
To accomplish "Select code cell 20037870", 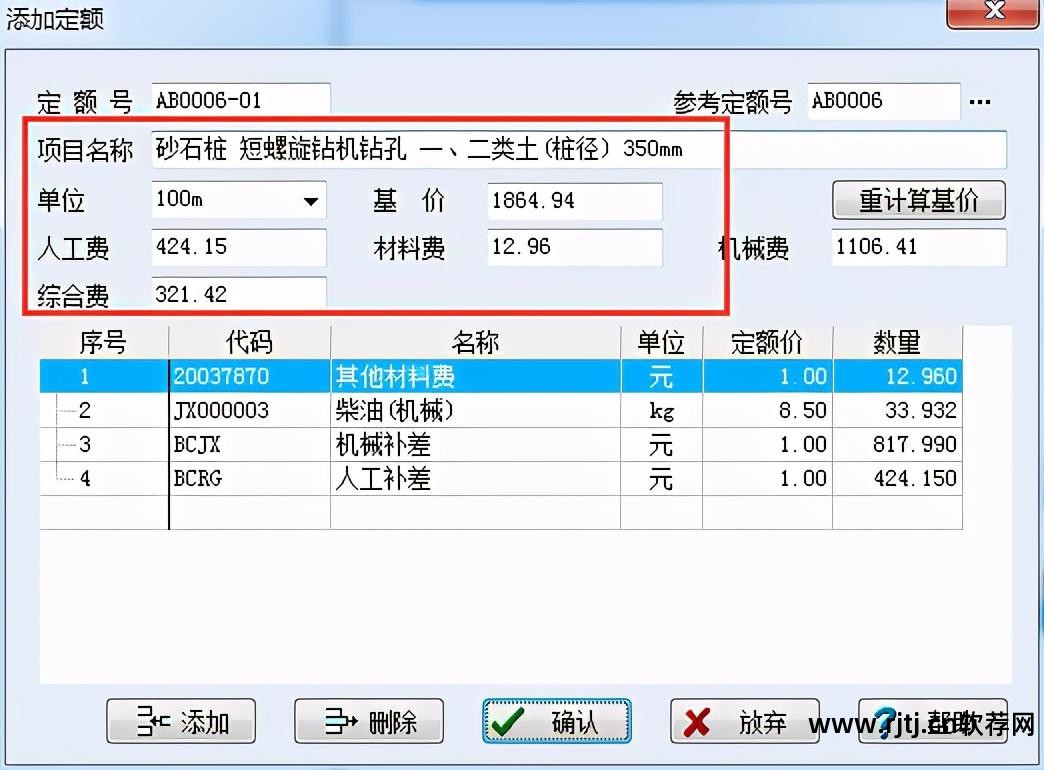I will [x=250, y=376].
